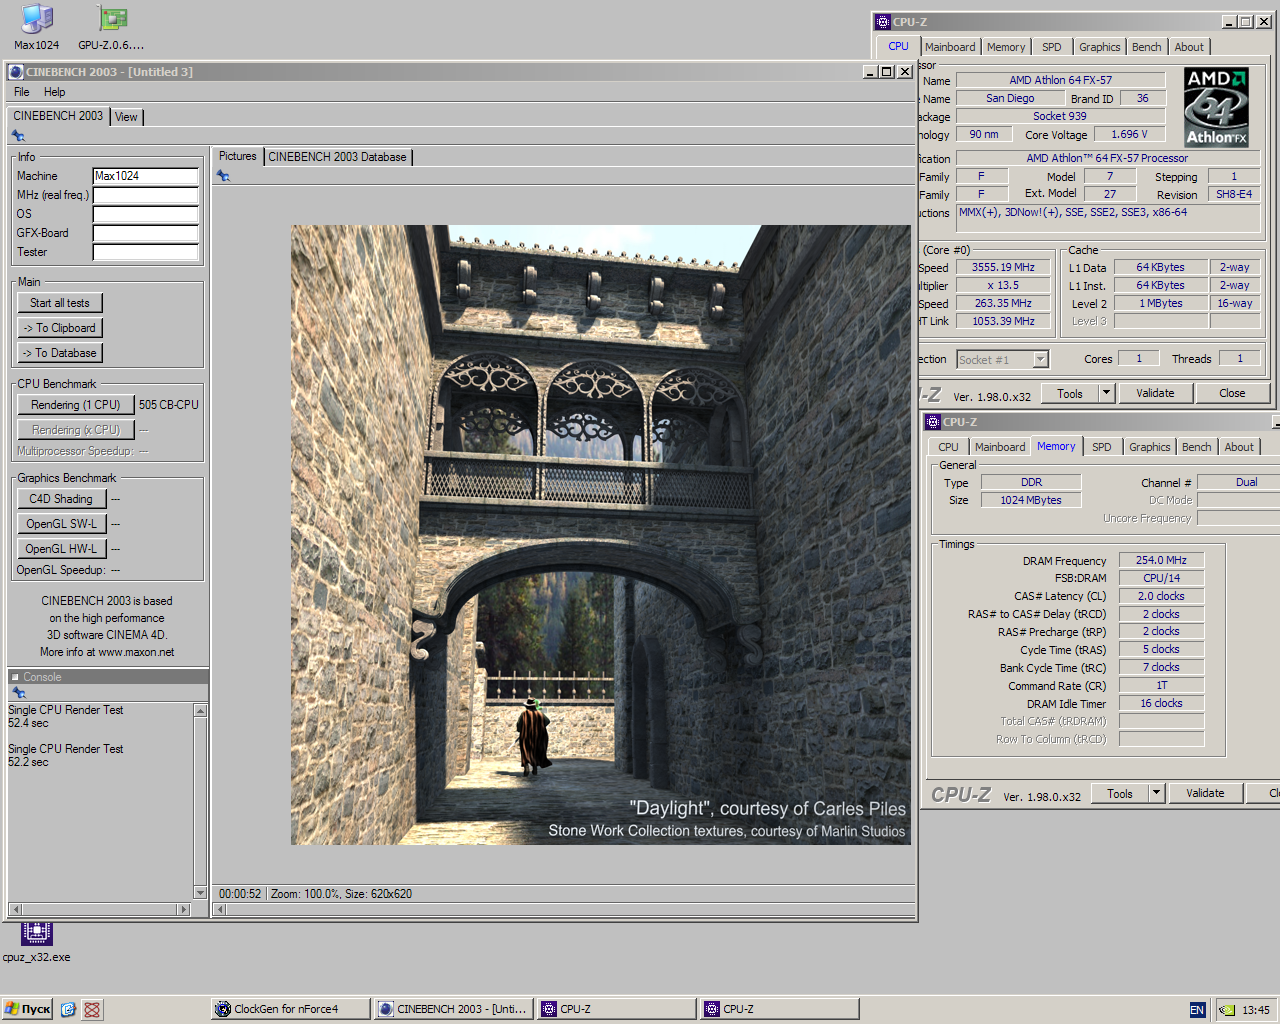This screenshot has width=1280, height=1024.
Task: Open the File menu in CINEBENCH
Action: 21,92
